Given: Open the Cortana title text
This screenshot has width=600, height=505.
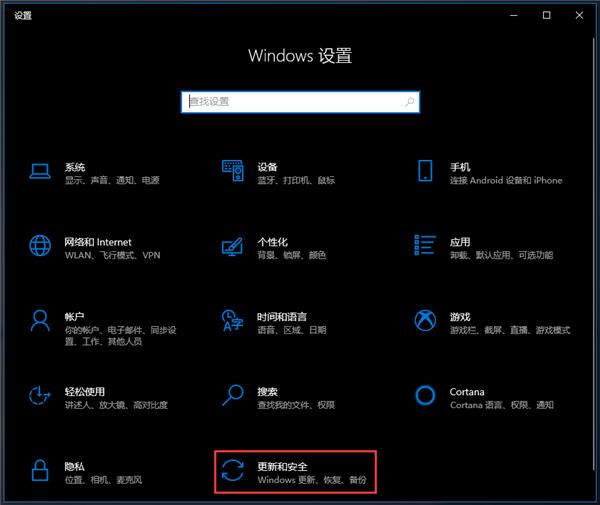Looking at the screenshot, I should tap(467, 392).
